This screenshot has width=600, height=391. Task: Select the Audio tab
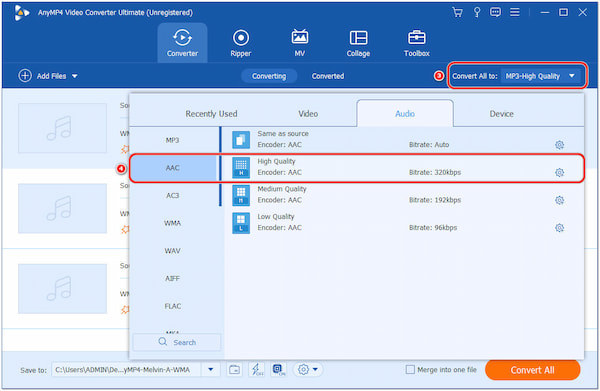(405, 114)
